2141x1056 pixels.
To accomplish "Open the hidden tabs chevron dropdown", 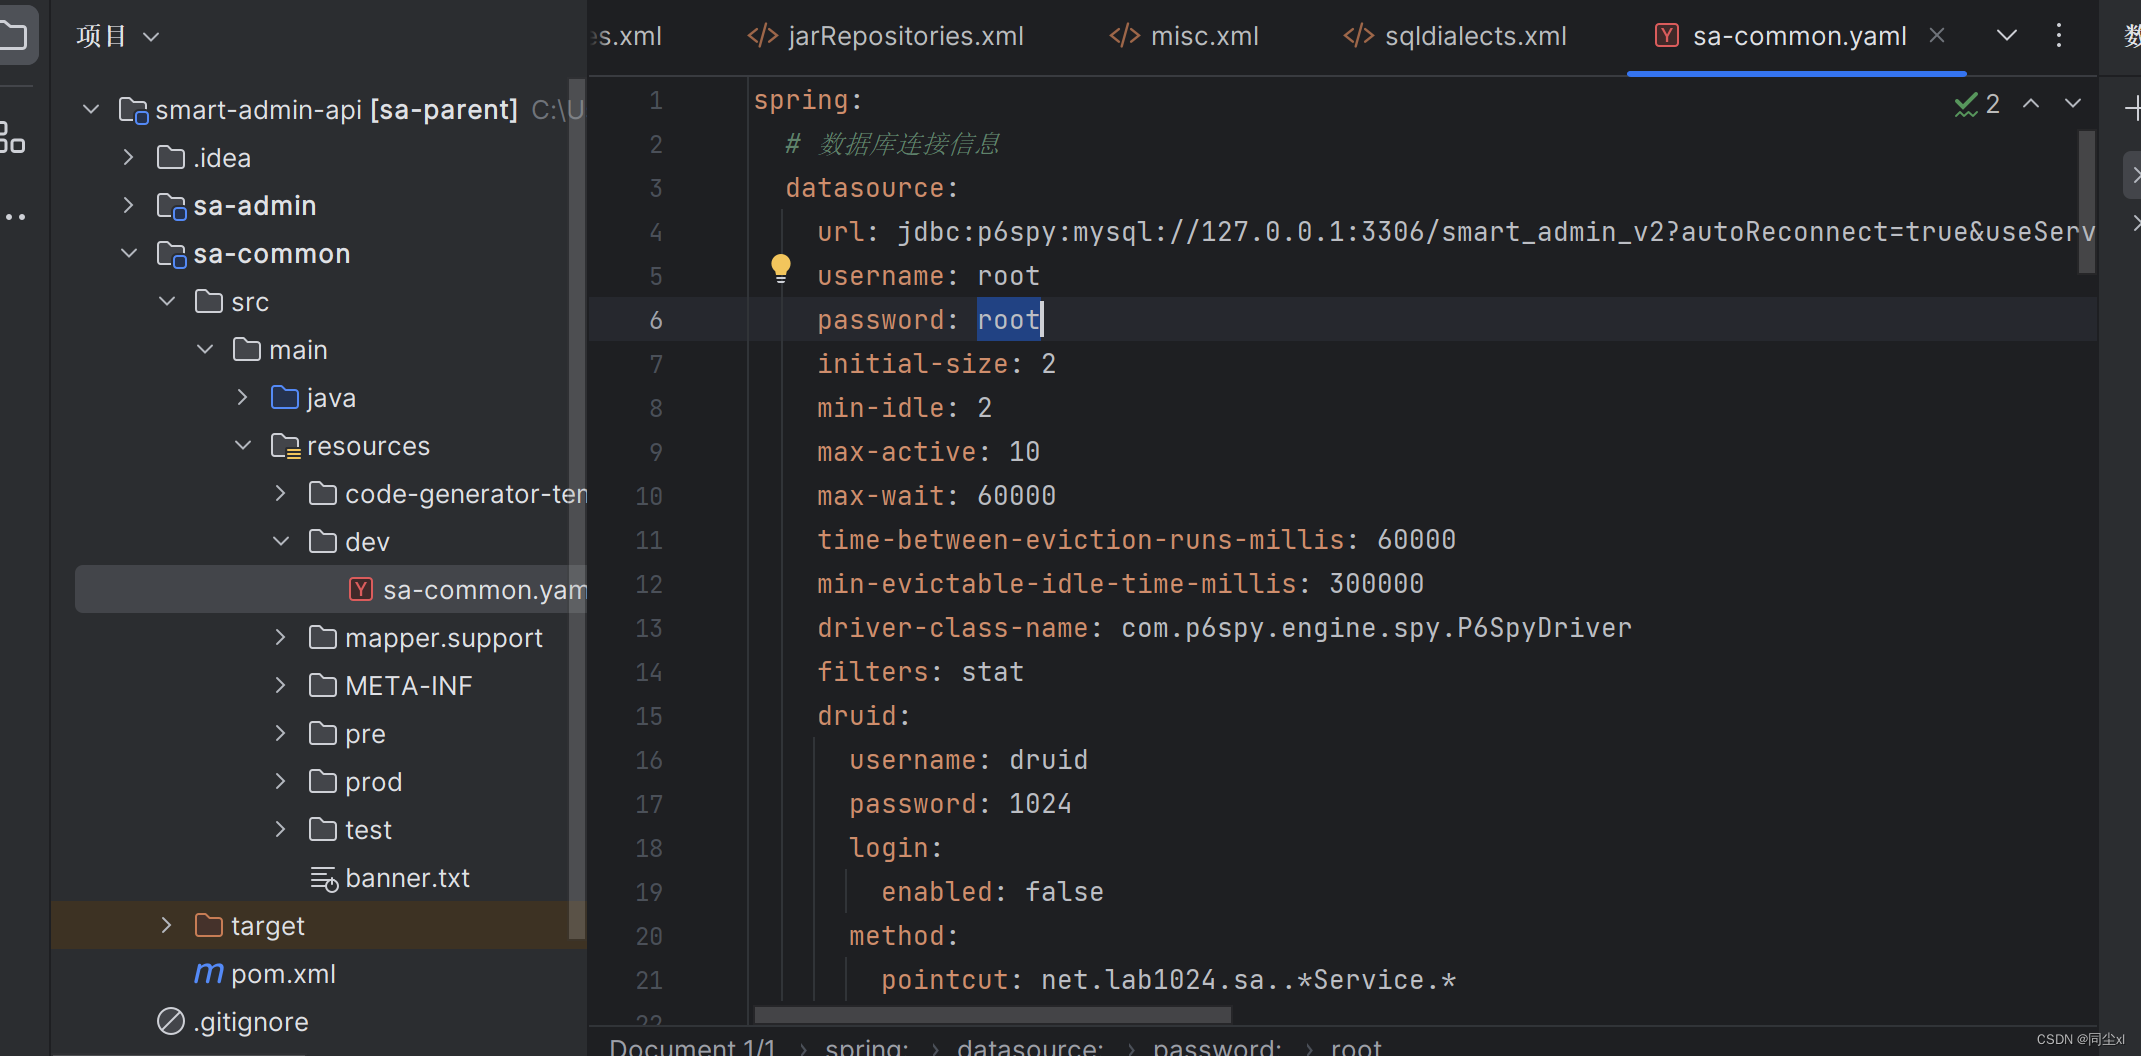I will [x=2006, y=35].
